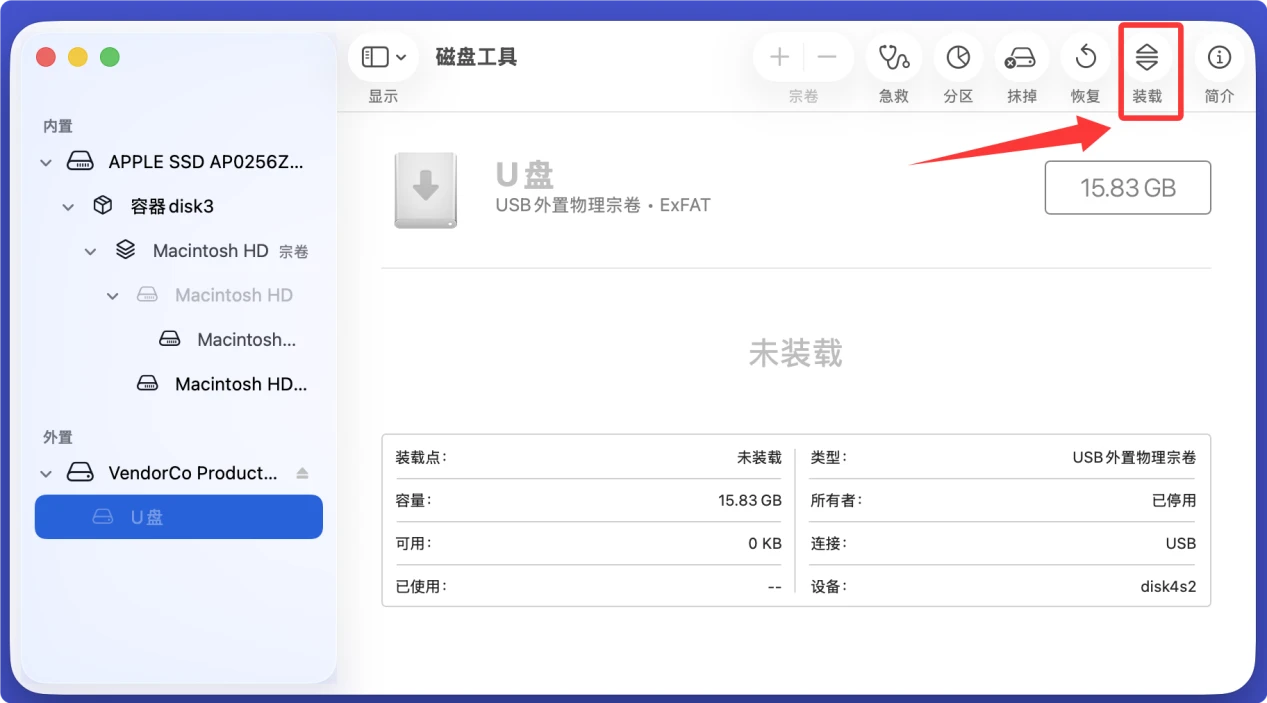The height and width of the screenshot is (703, 1267).
Task: Click the 显示 (View) sidebar icon
Action: (375, 57)
